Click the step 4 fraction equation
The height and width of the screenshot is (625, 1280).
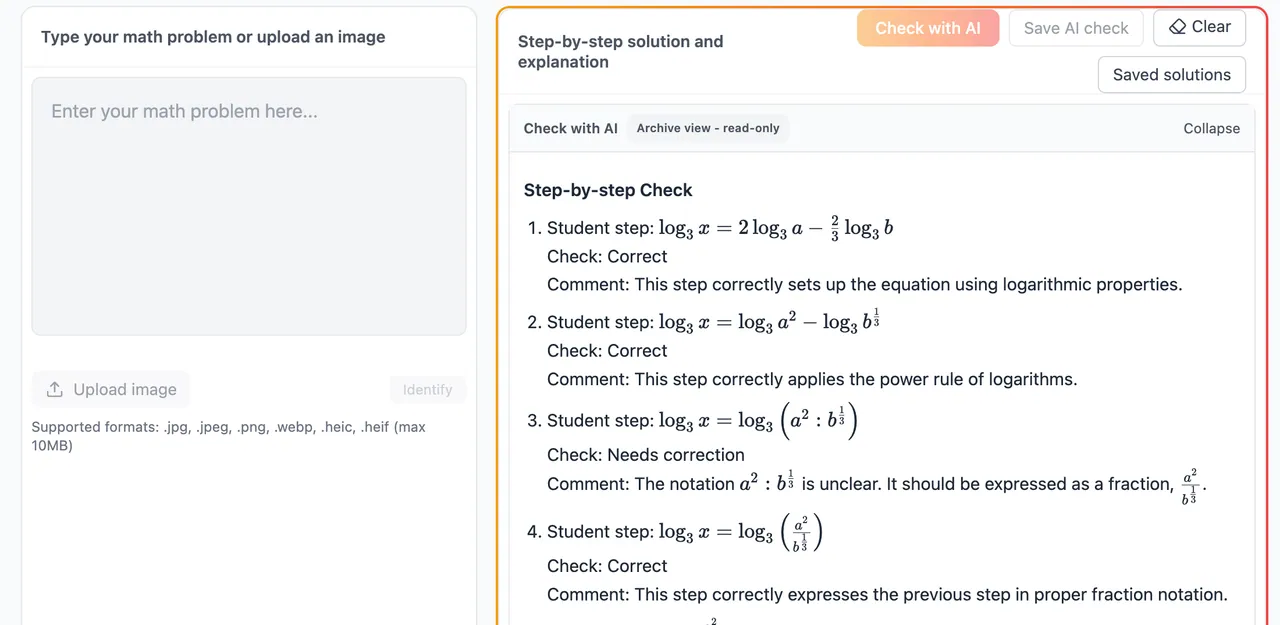740,532
